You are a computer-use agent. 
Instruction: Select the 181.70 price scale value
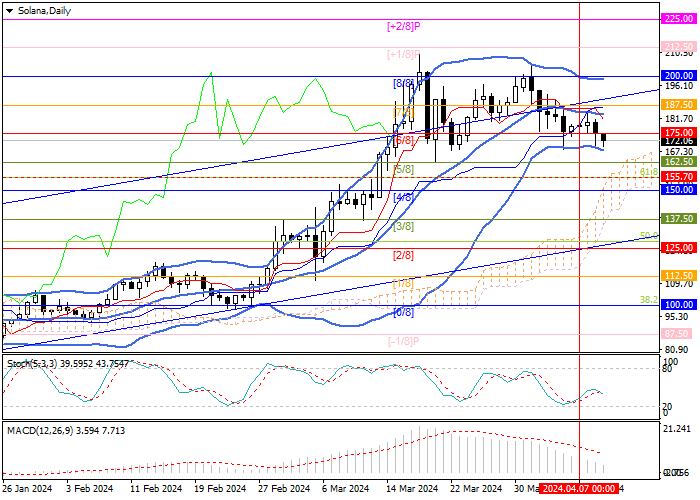click(679, 119)
